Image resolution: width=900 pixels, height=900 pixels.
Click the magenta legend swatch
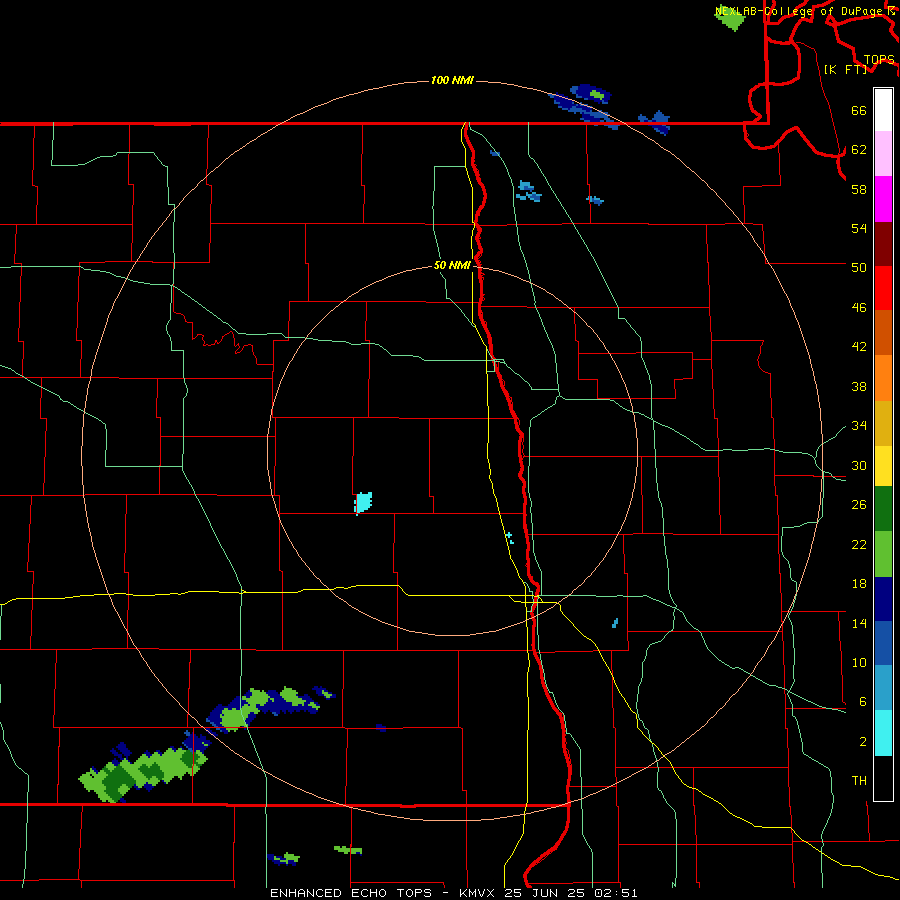coord(883,199)
